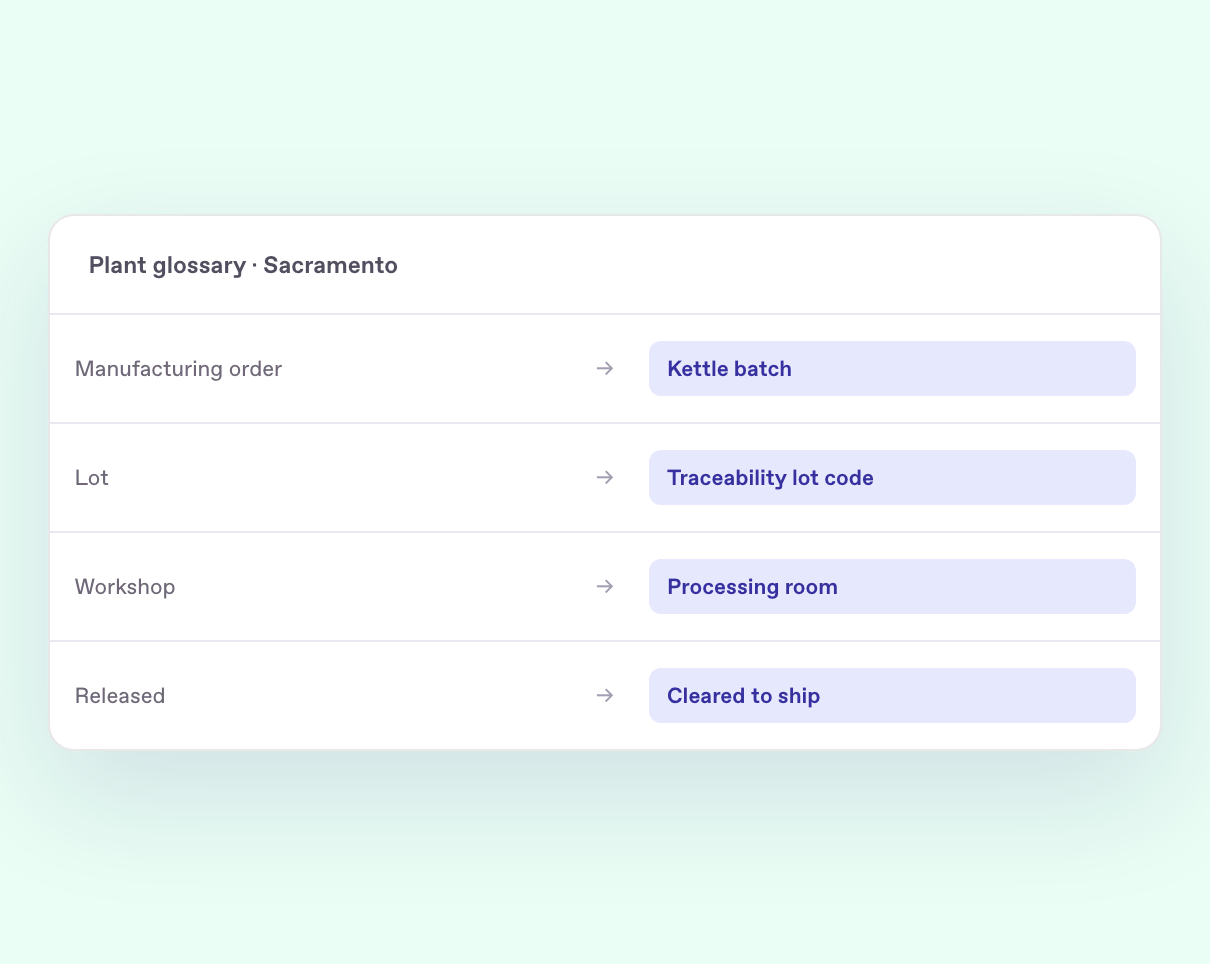The width and height of the screenshot is (1210, 964).
Task: Click the Plant glossary title text
Action: (x=167, y=266)
